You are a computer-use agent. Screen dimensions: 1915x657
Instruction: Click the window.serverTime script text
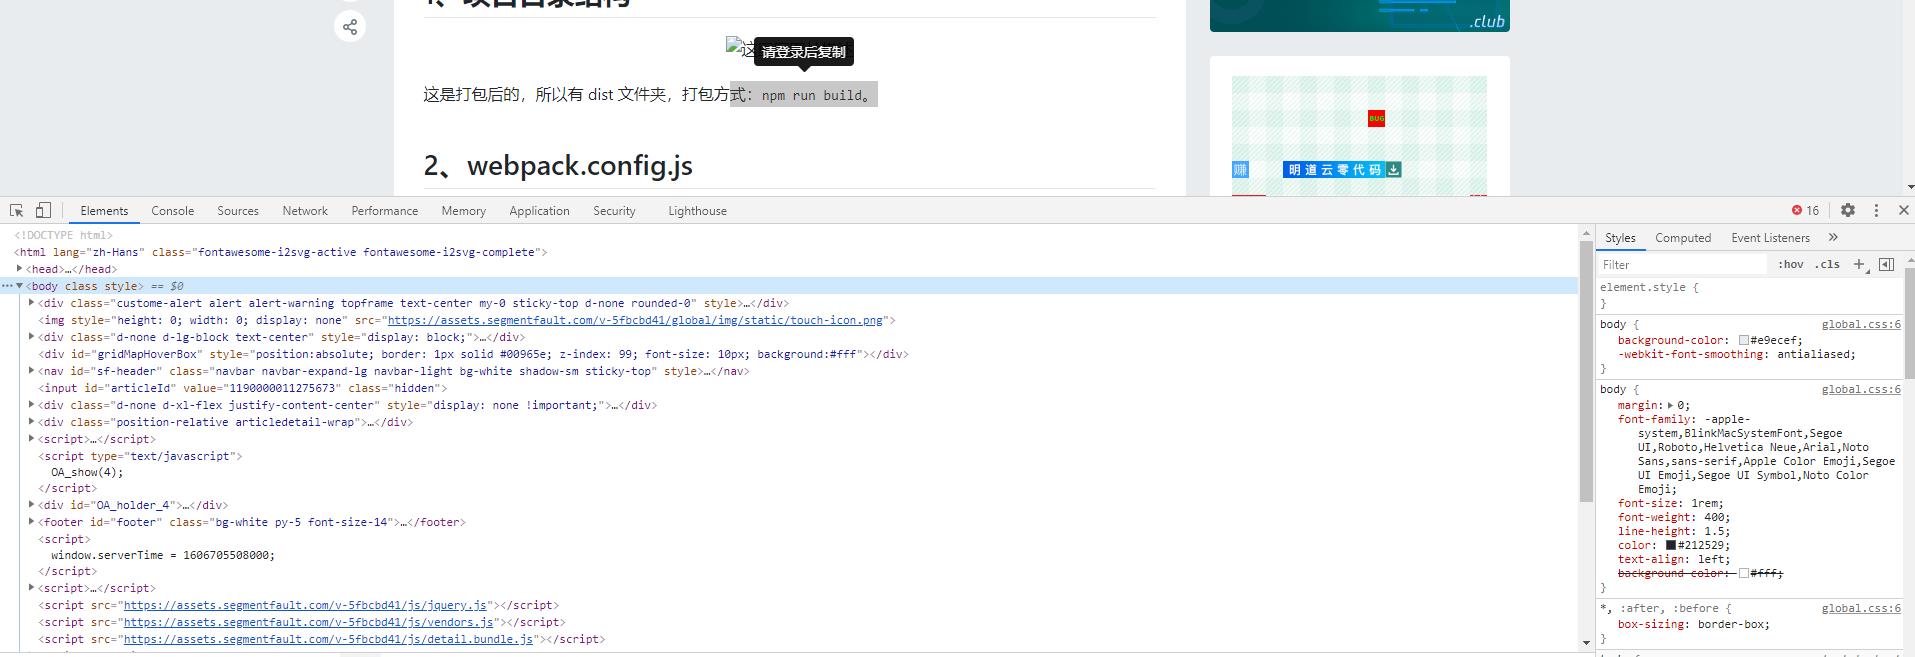tap(163, 555)
